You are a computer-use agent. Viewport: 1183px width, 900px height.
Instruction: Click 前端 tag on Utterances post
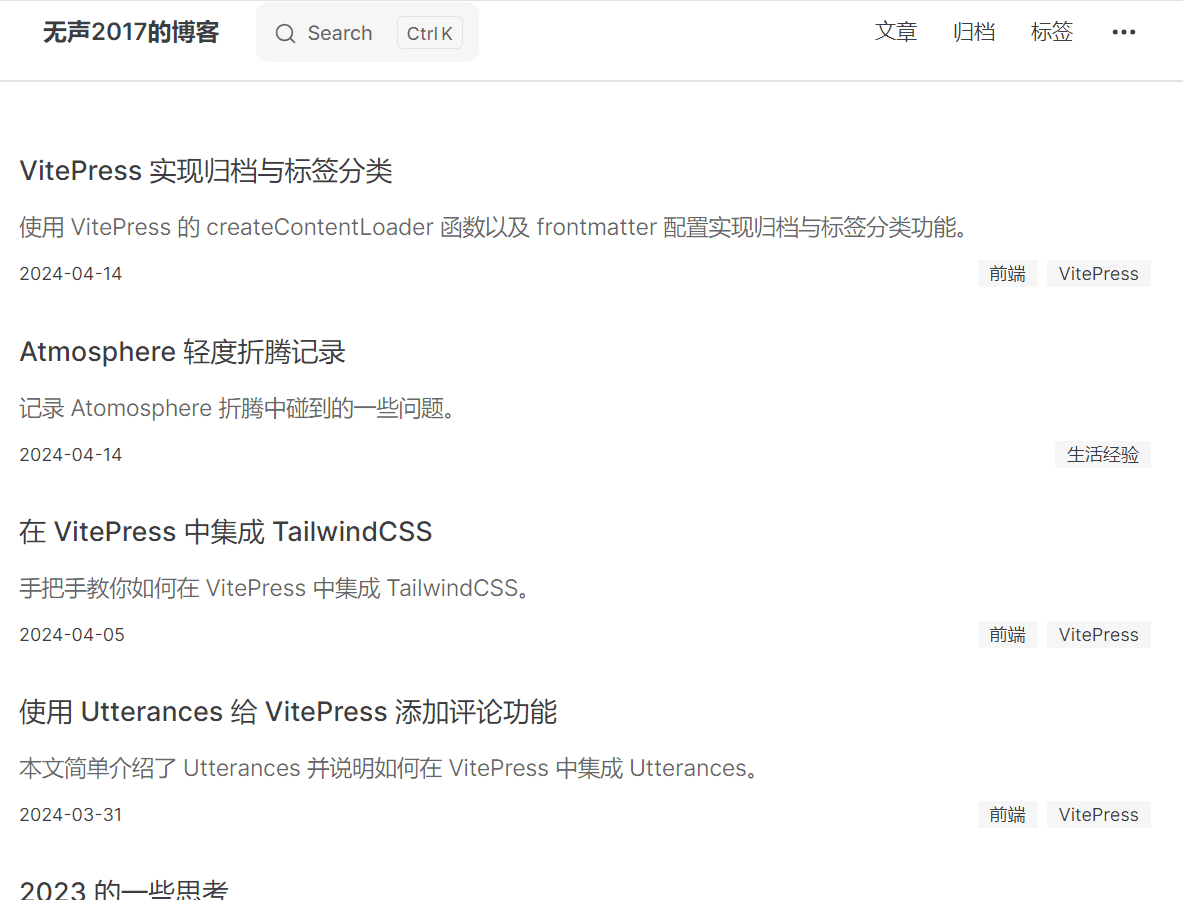coord(1007,815)
